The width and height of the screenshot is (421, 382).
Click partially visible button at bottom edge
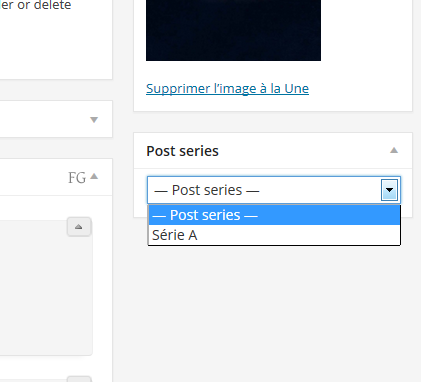79,379
